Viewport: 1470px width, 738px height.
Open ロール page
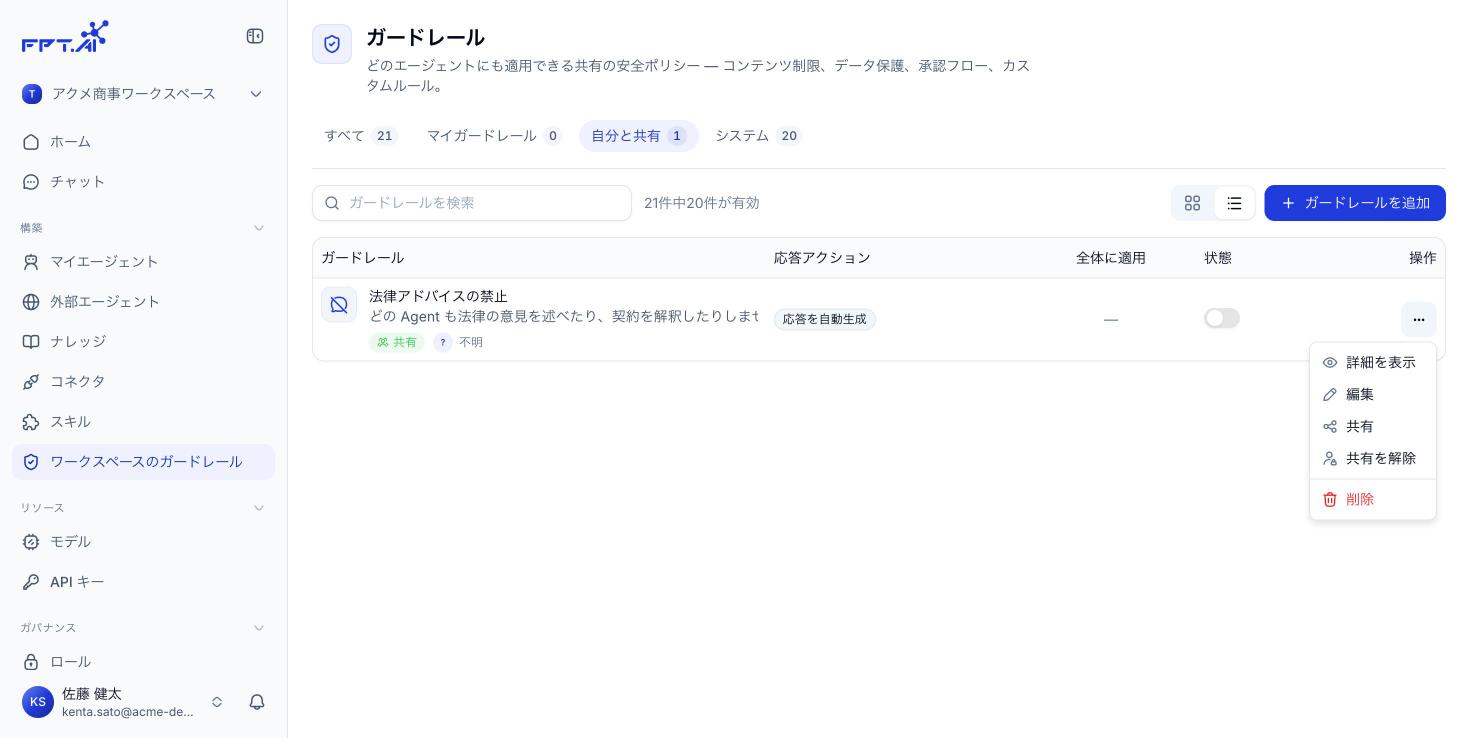[143, 662]
